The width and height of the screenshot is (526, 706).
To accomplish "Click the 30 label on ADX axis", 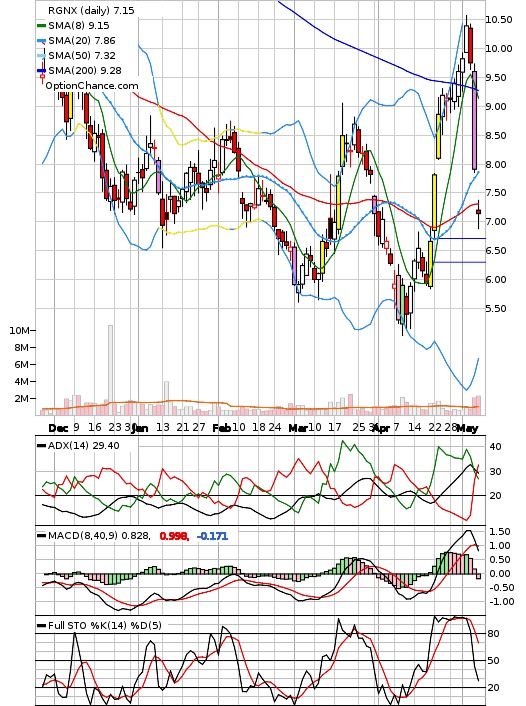I will tap(495, 471).
